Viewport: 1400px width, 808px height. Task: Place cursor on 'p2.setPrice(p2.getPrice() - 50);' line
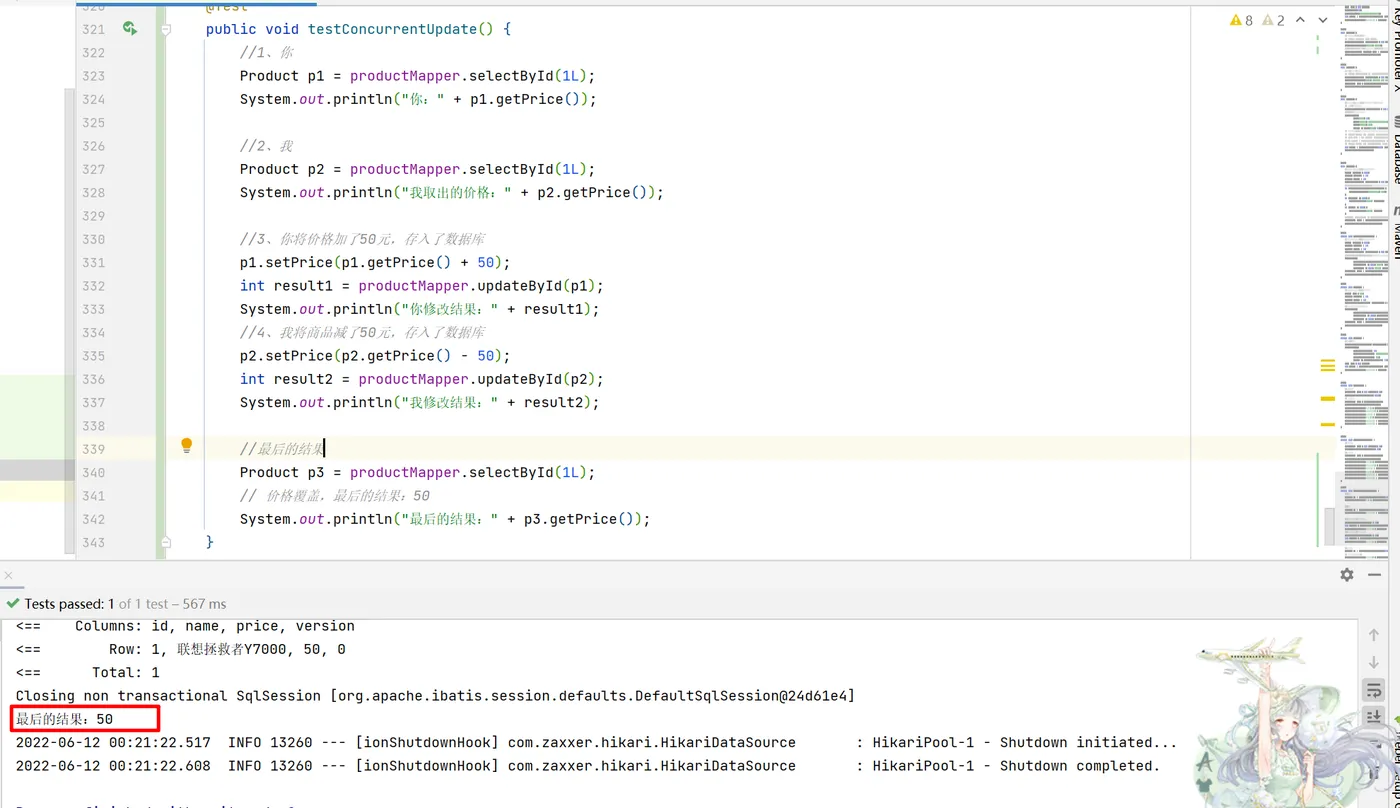coord(375,356)
